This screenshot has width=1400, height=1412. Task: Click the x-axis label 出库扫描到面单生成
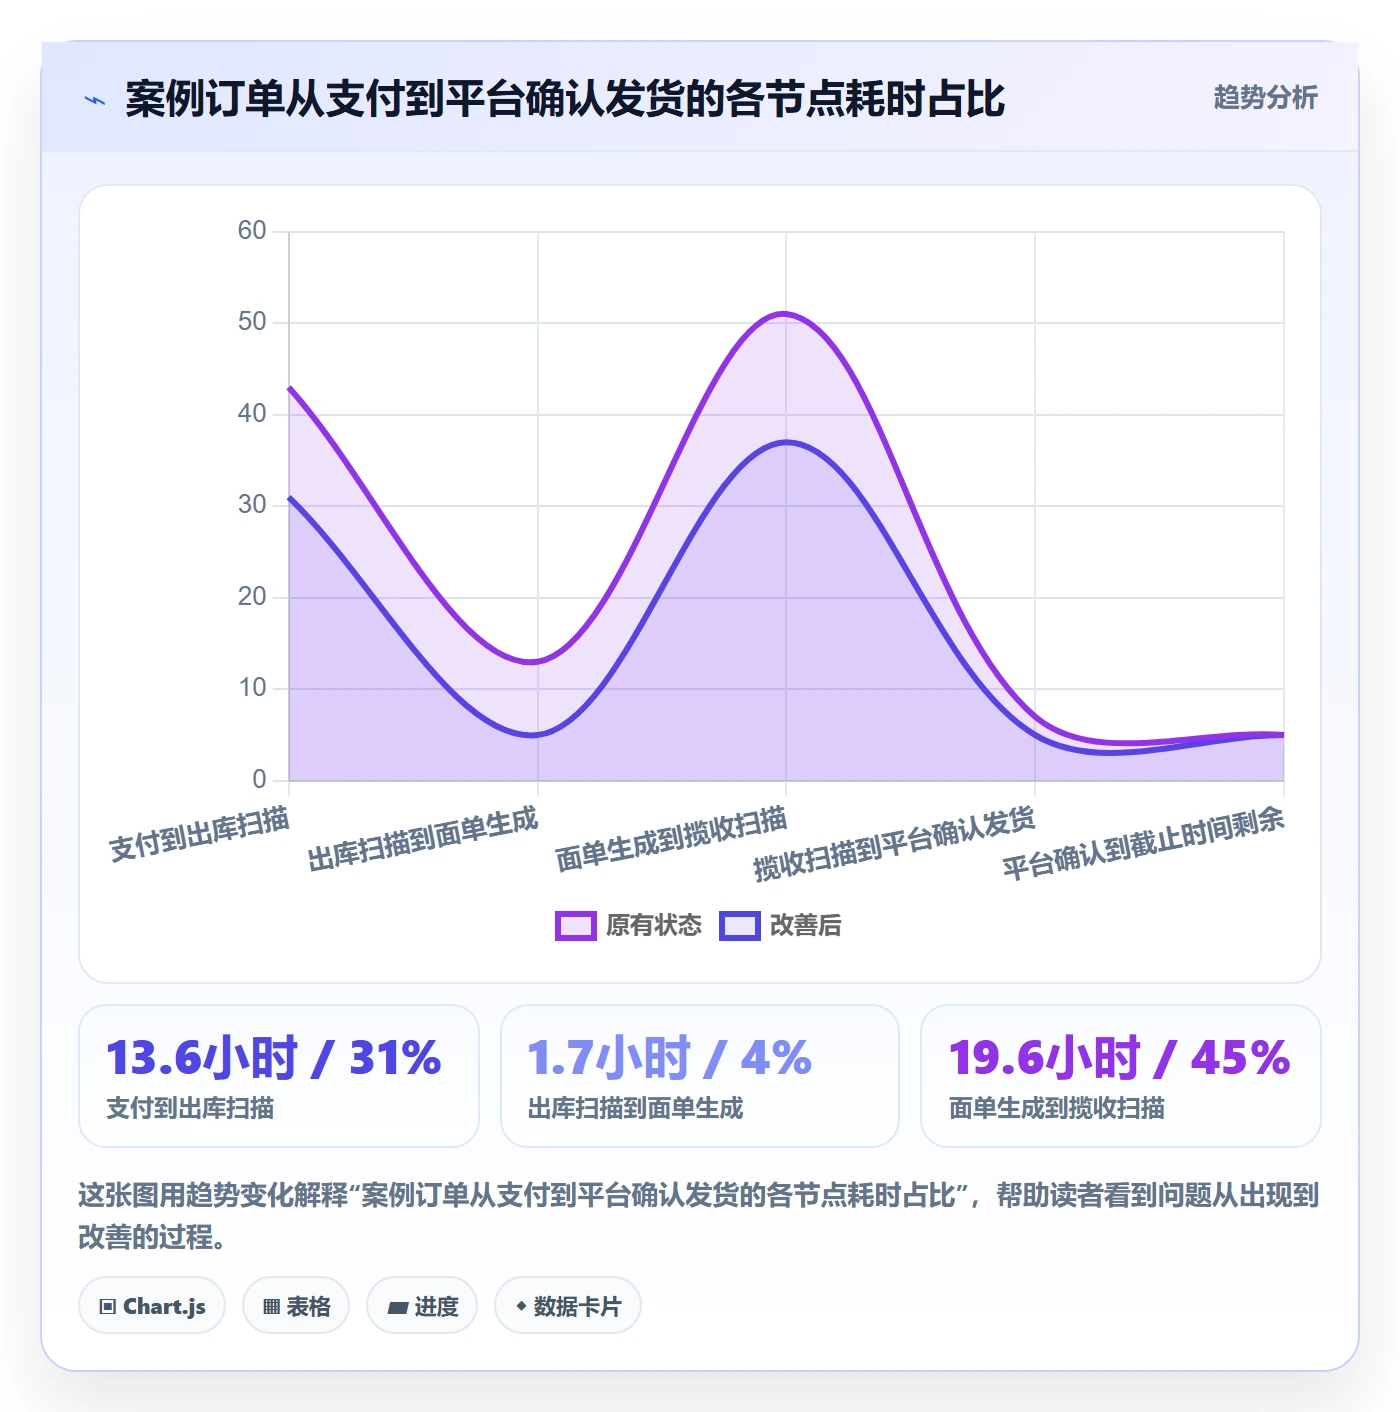click(423, 839)
